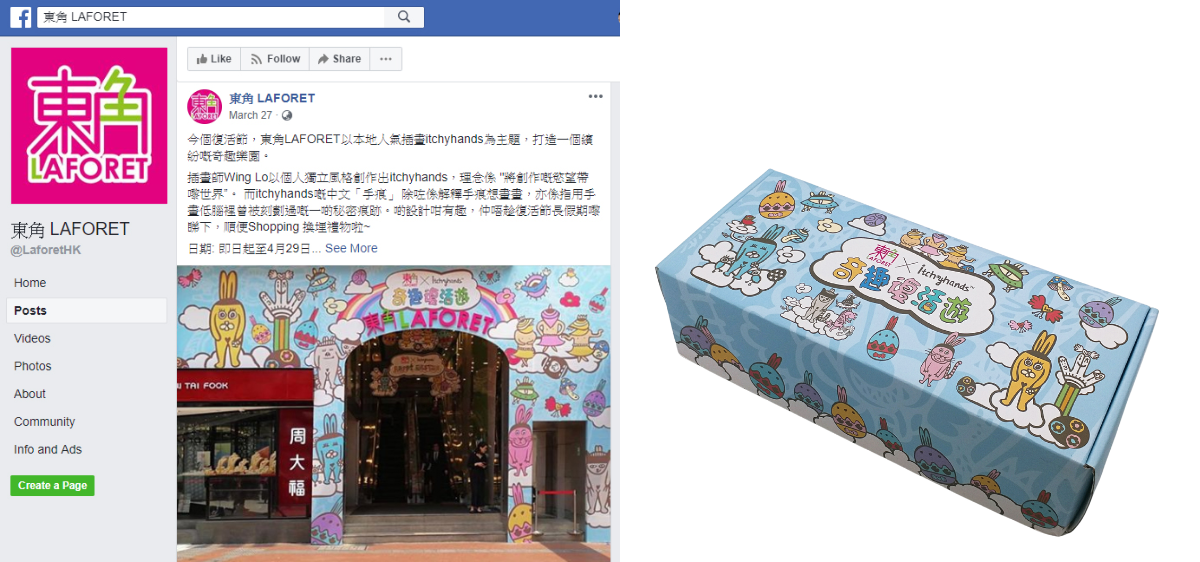The width and height of the screenshot is (1200, 562).
Task: Open the large LAFORET profile picture
Action: click(x=89, y=125)
